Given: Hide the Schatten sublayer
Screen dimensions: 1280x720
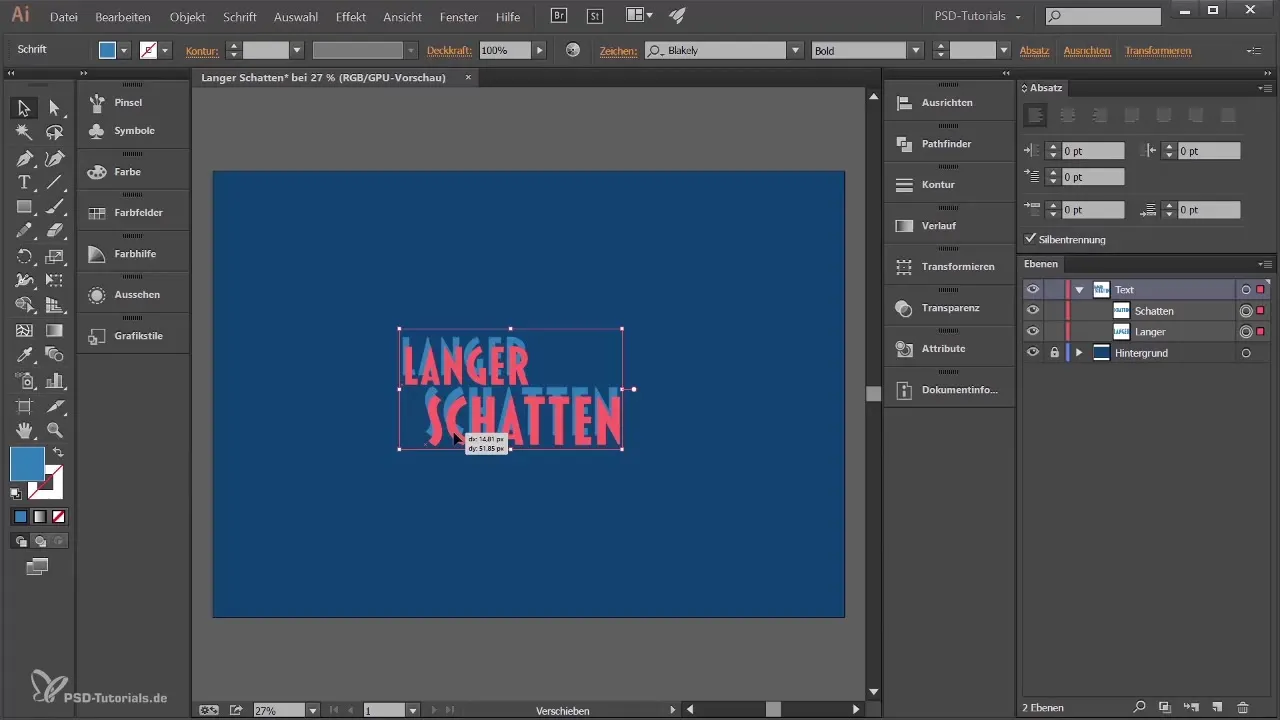Looking at the screenshot, I should click(1033, 311).
